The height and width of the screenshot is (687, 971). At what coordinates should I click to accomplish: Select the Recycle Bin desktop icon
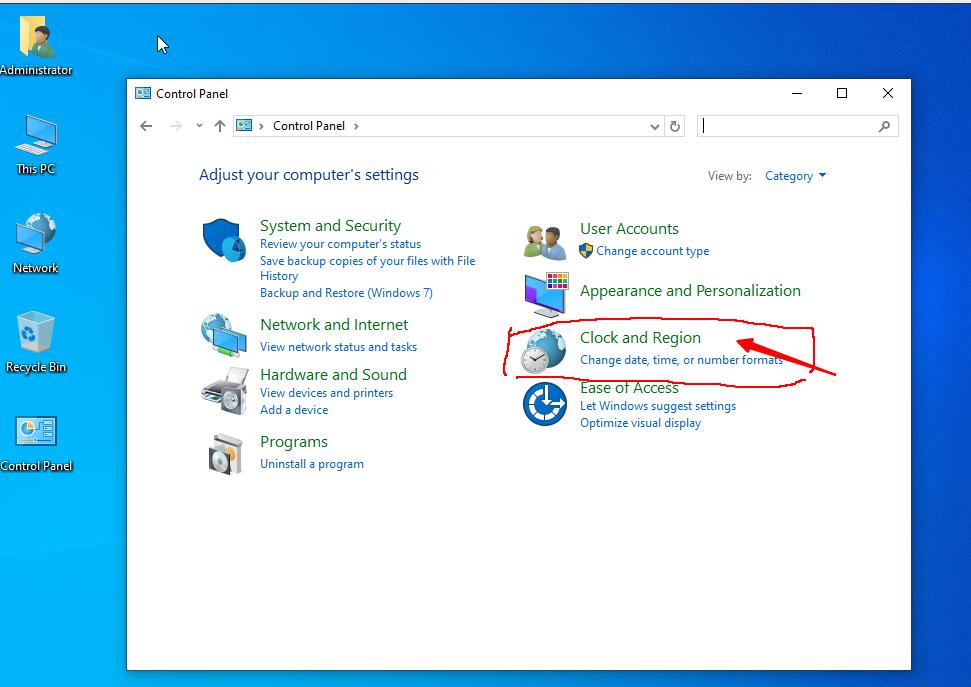click(x=36, y=332)
